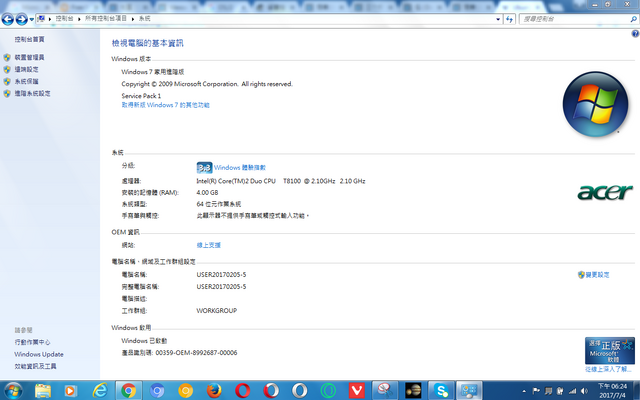Select 系統 in the address breadcrumb
The width and height of the screenshot is (640, 400).
click(144, 19)
